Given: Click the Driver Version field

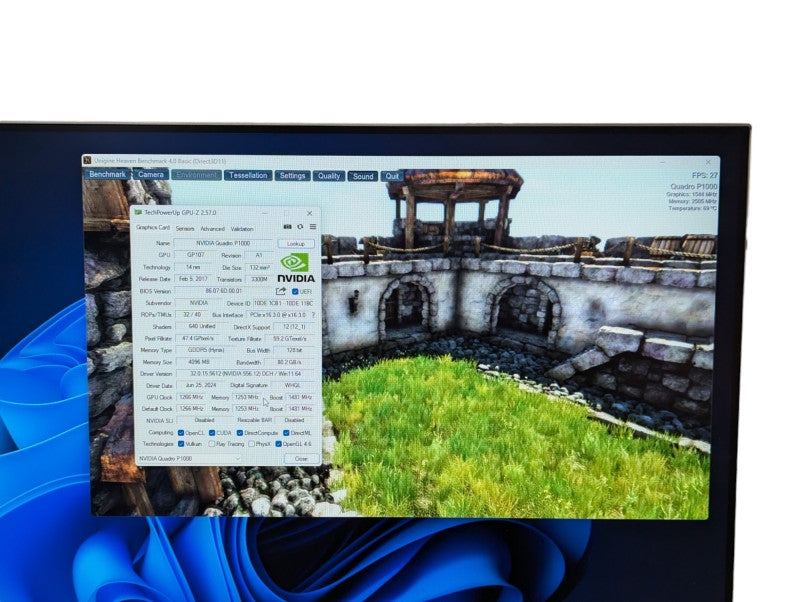Looking at the screenshot, I should [x=245, y=374].
